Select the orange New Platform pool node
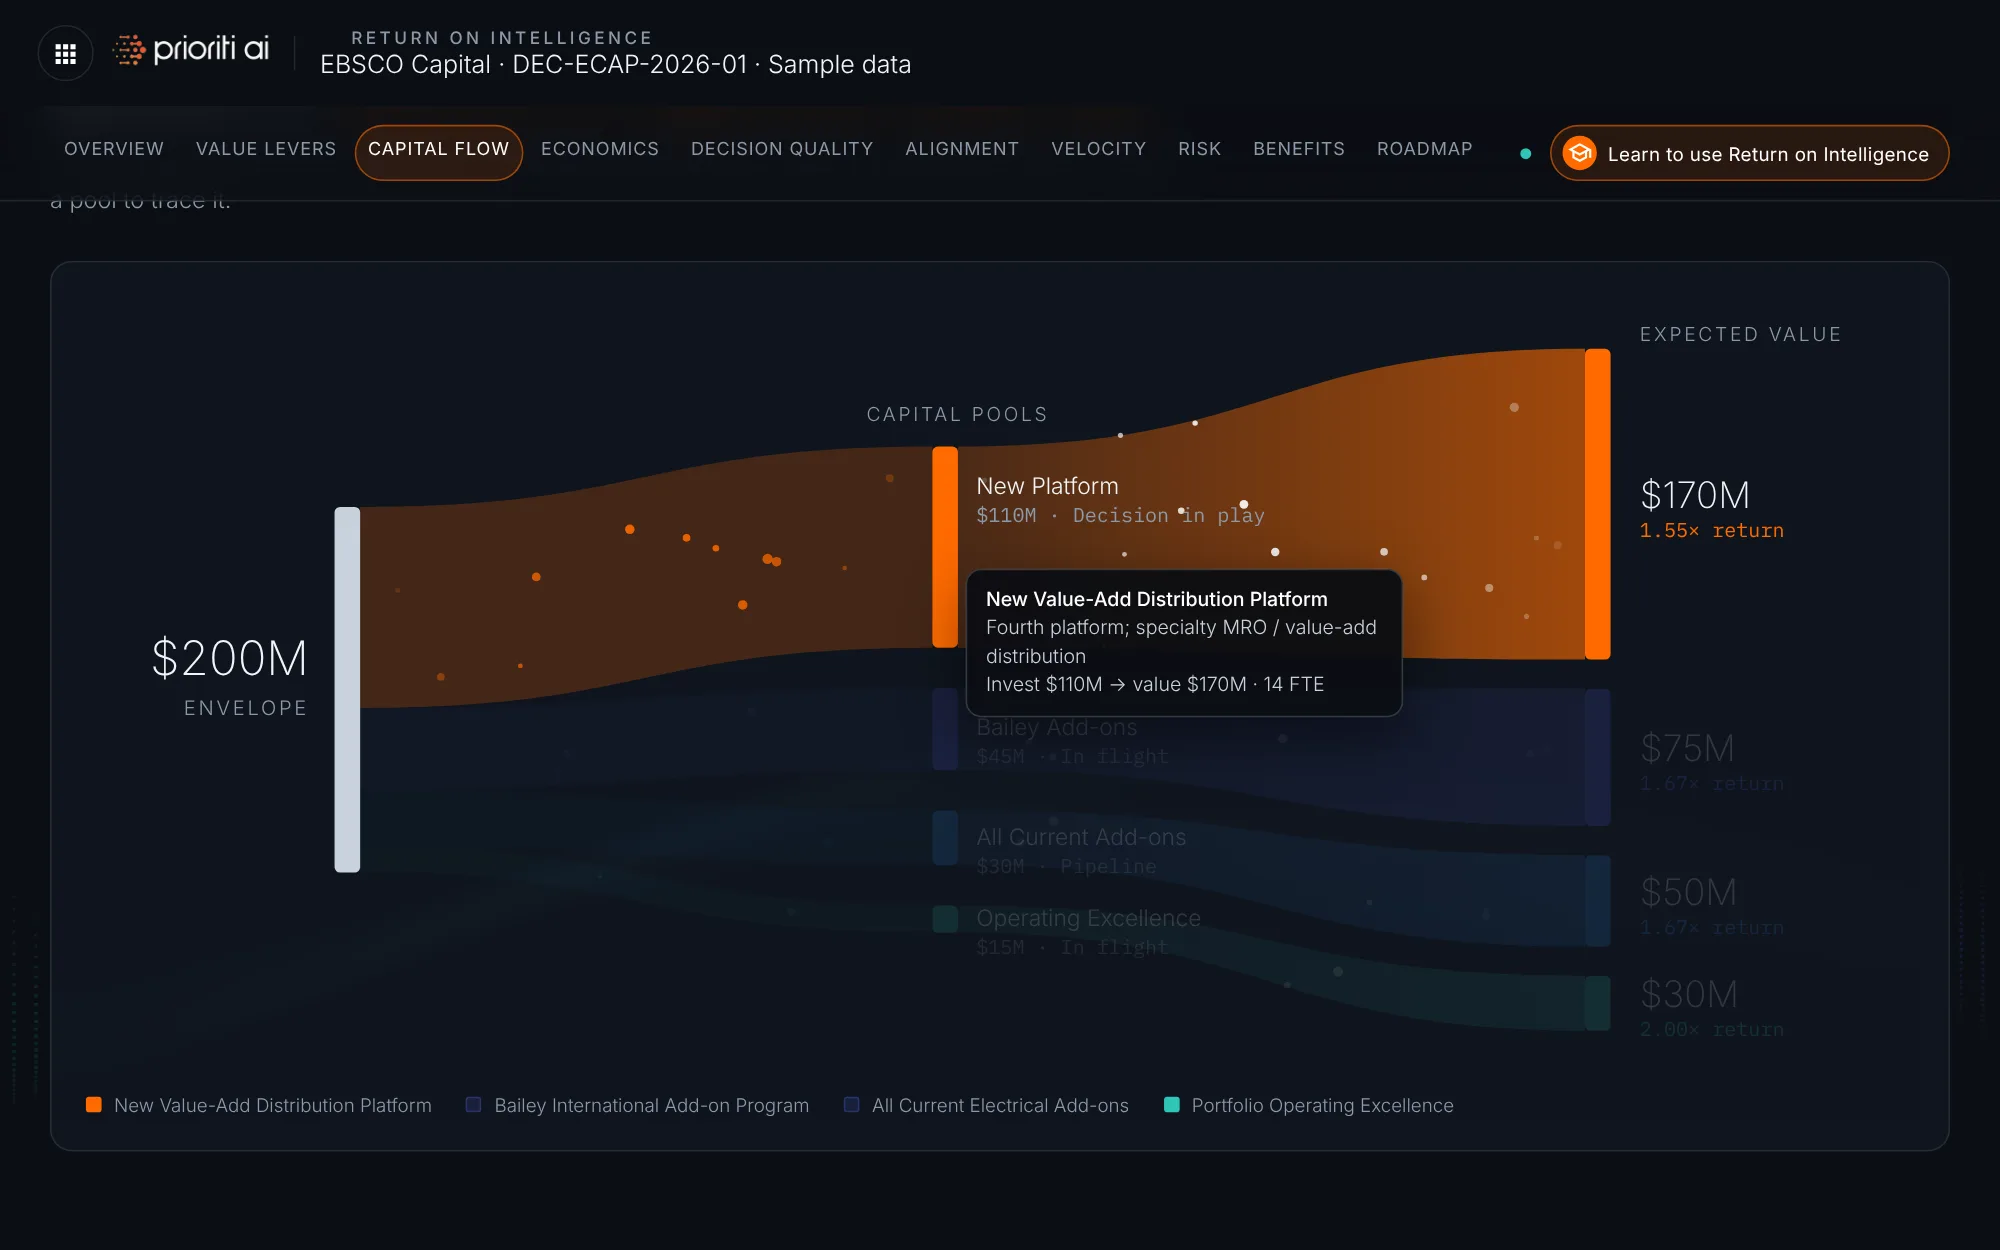The height and width of the screenshot is (1250, 2000). pyautogui.click(x=945, y=547)
